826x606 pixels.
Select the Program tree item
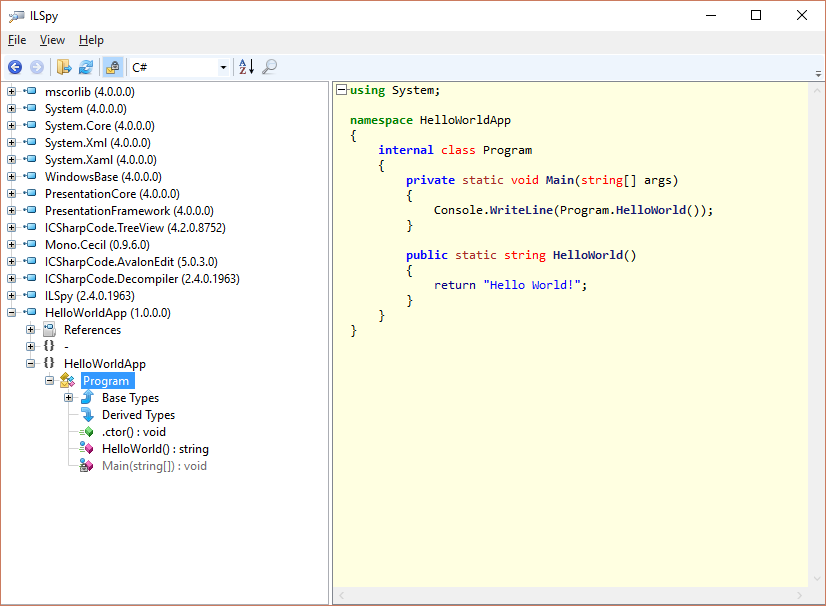[x=106, y=380]
